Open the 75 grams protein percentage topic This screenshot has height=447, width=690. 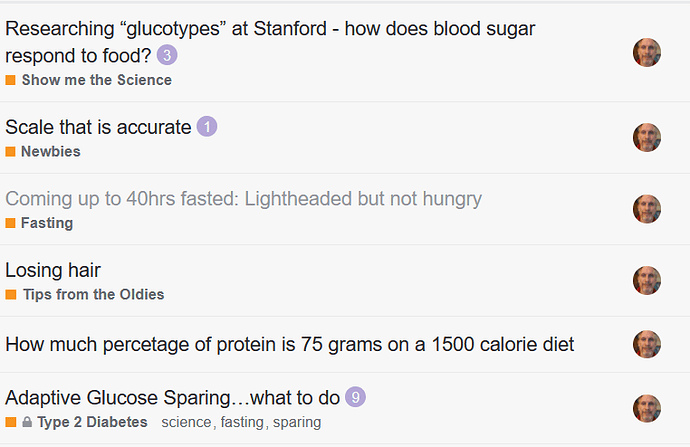(290, 344)
